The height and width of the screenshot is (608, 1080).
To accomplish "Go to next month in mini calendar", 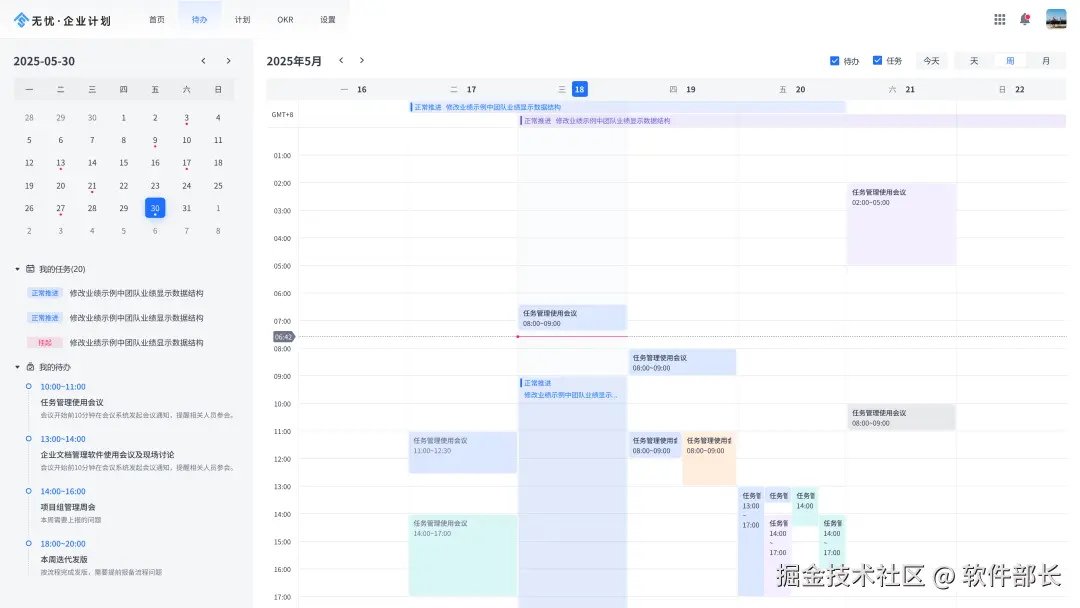I will coord(229,61).
